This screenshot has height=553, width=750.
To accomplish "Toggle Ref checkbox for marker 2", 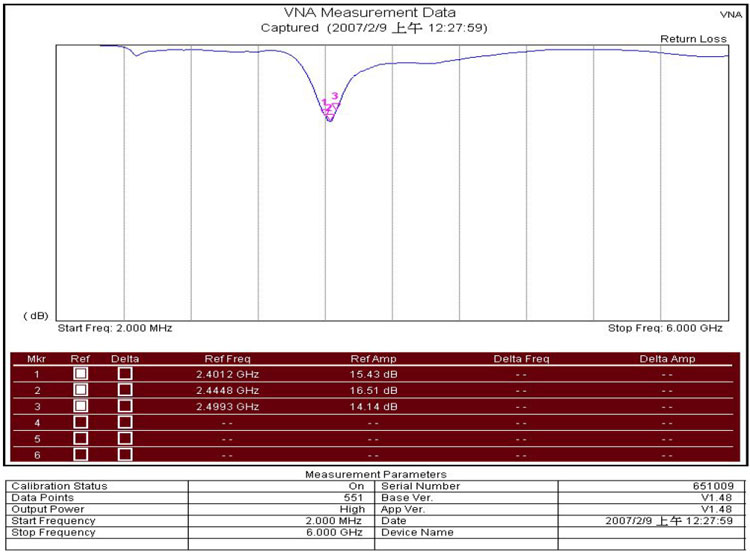I will [x=81, y=390].
